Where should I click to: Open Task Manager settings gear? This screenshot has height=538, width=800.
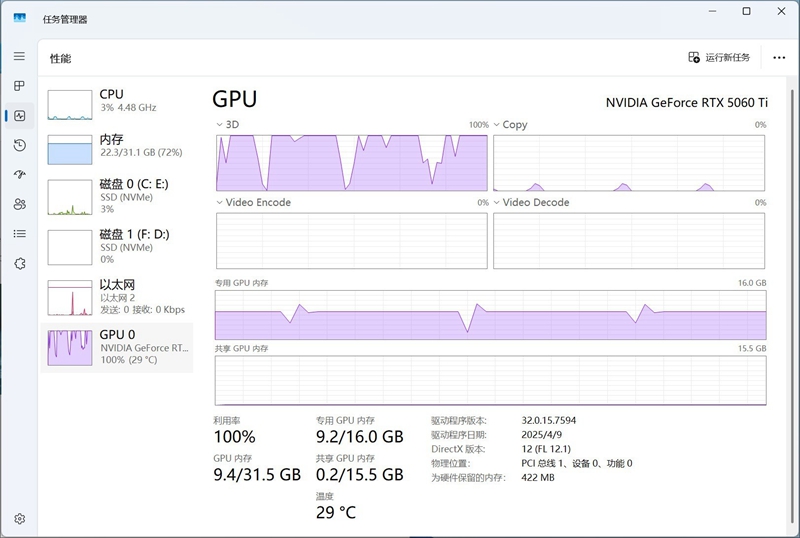pyautogui.click(x=19, y=519)
